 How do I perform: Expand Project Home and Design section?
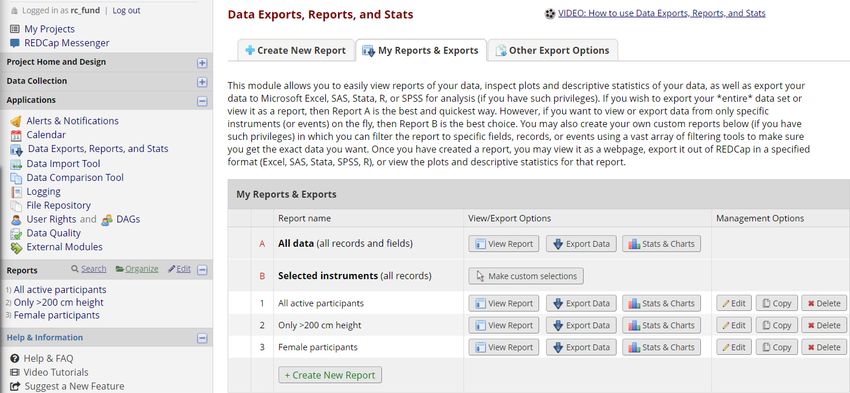click(x=202, y=63)
